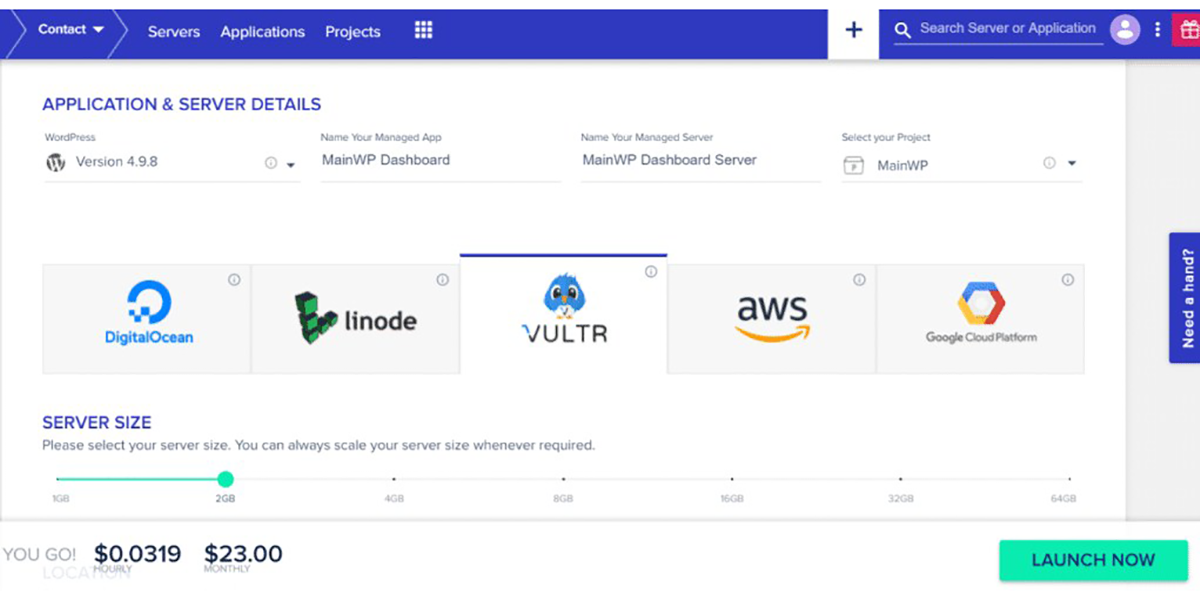This screenshot has width=1200, height=600.
Task: Select AWS as cloud provider
Action: [771, 319]
